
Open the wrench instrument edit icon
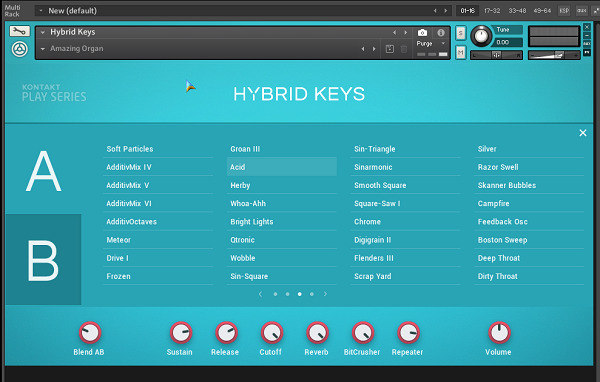(20, 31)
